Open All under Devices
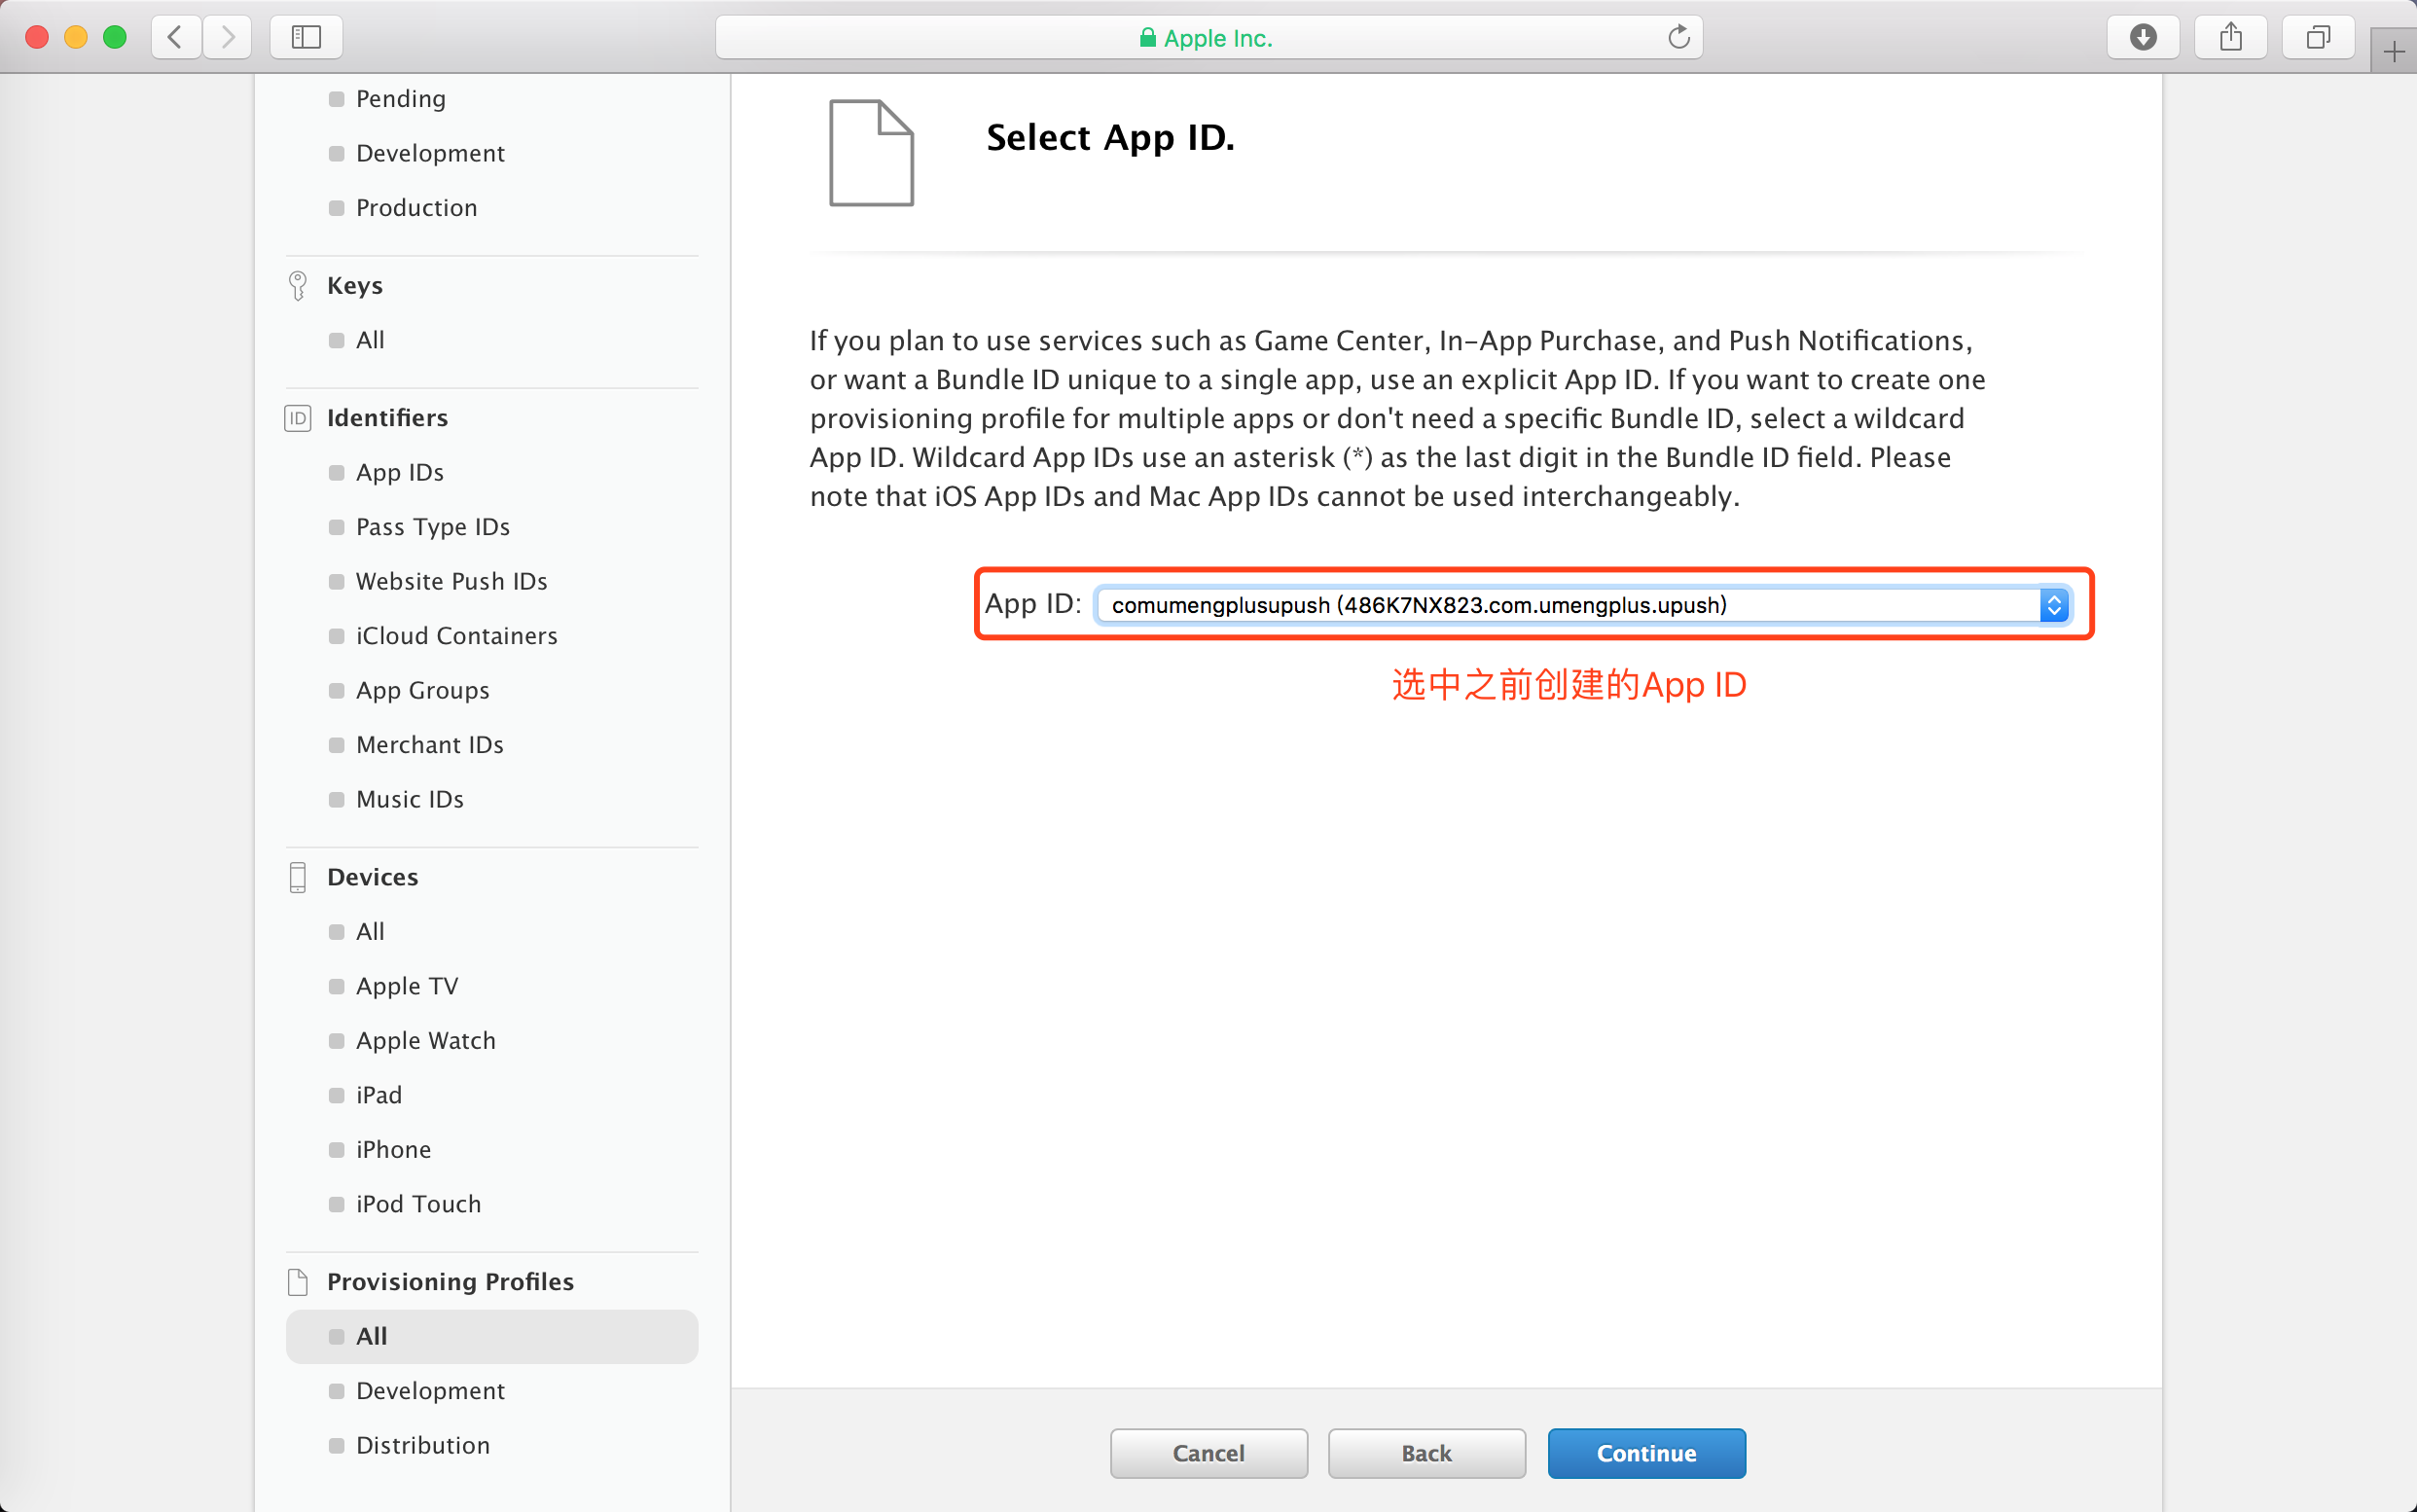 pos(370,932)
